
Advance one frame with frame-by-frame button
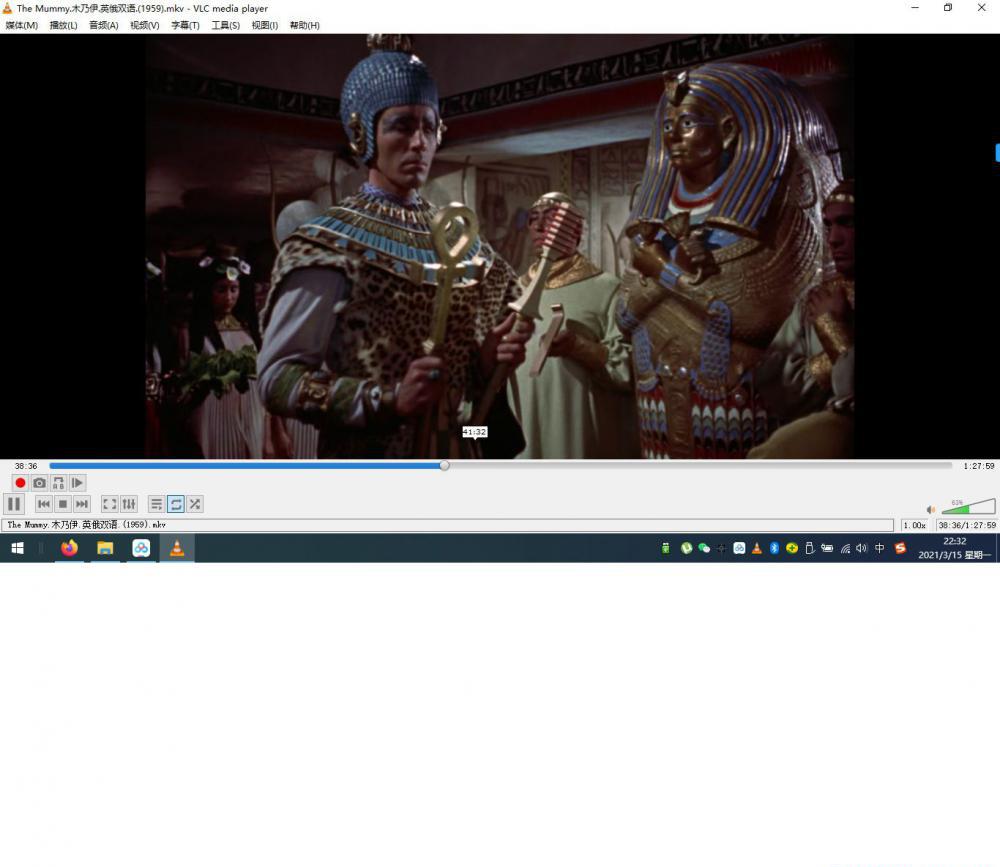(77, 483)
